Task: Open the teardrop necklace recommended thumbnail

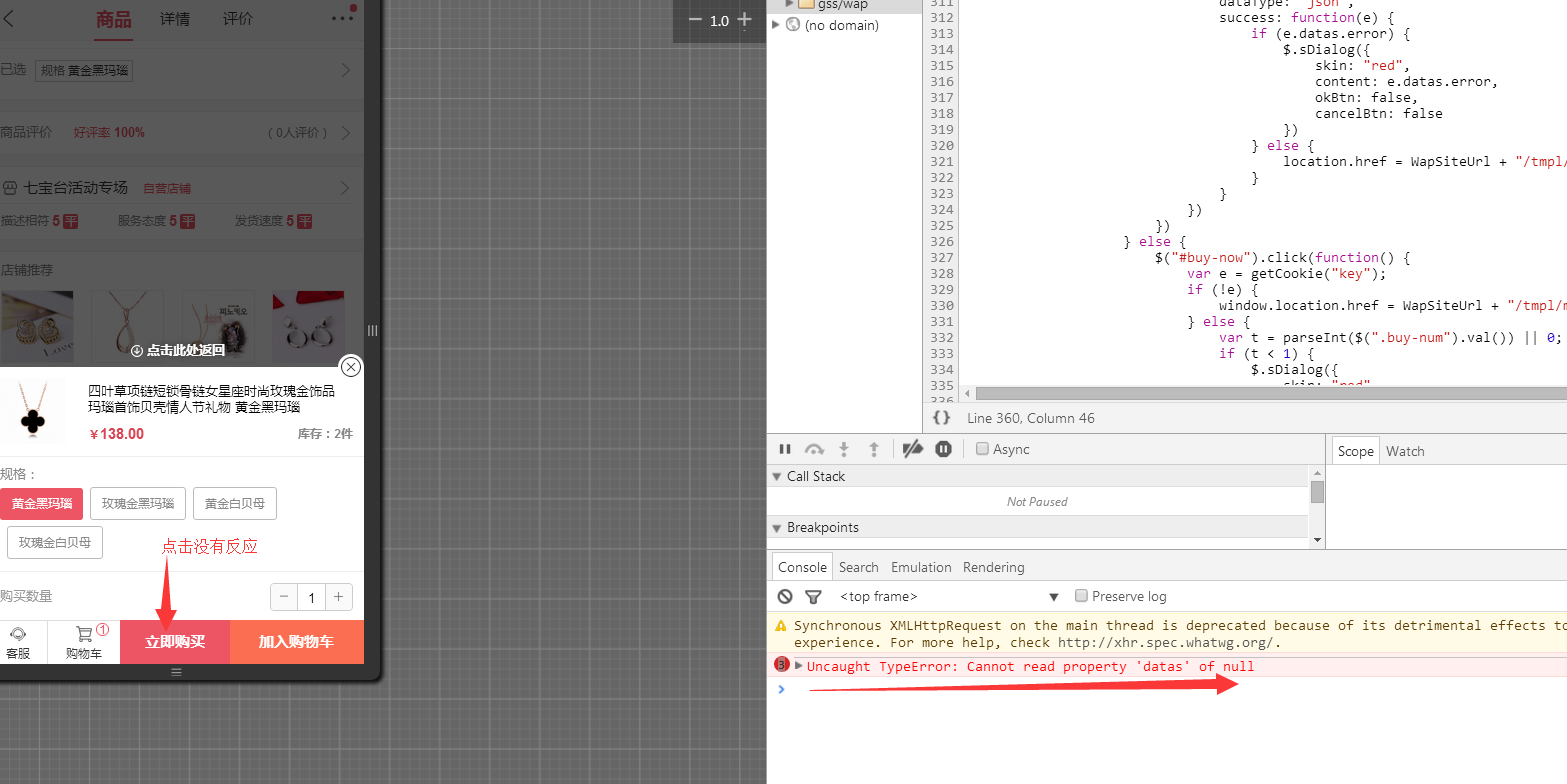Action: [x=127, y=327]
